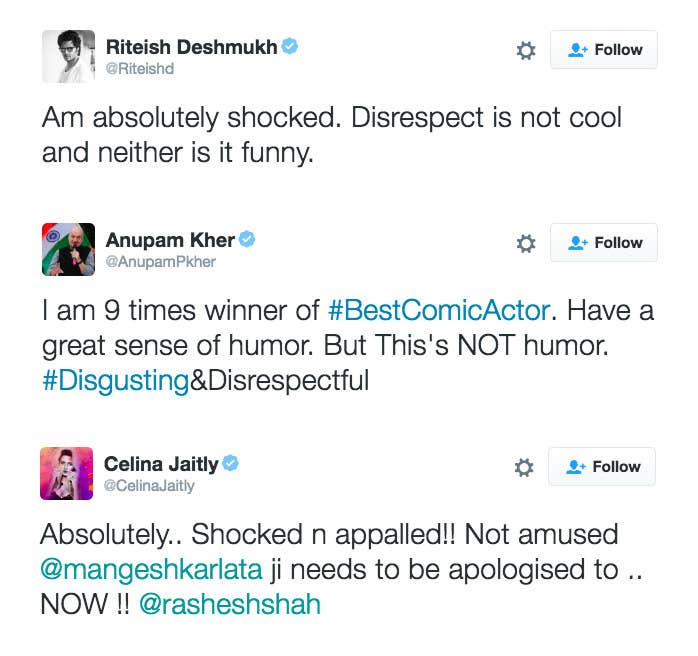Click the @CelinaJaitly handle

click(x=149, y=486)
